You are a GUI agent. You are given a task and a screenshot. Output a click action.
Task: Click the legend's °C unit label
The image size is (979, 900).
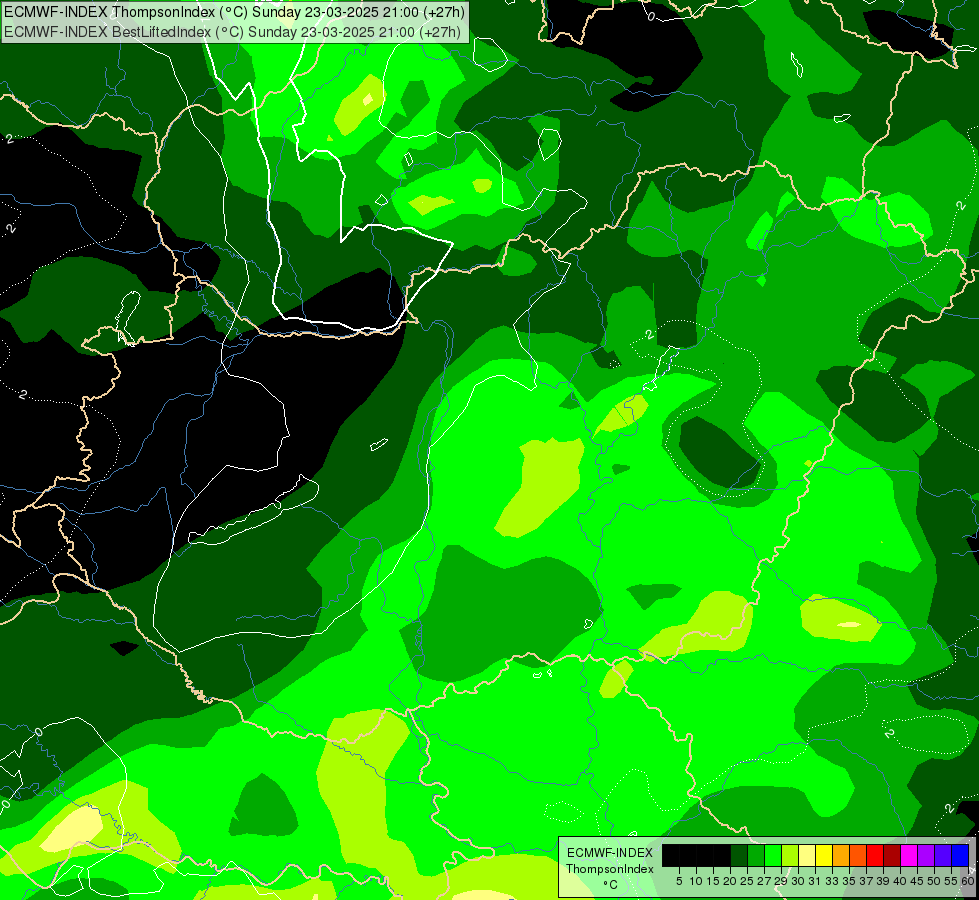tap(610, 884)
